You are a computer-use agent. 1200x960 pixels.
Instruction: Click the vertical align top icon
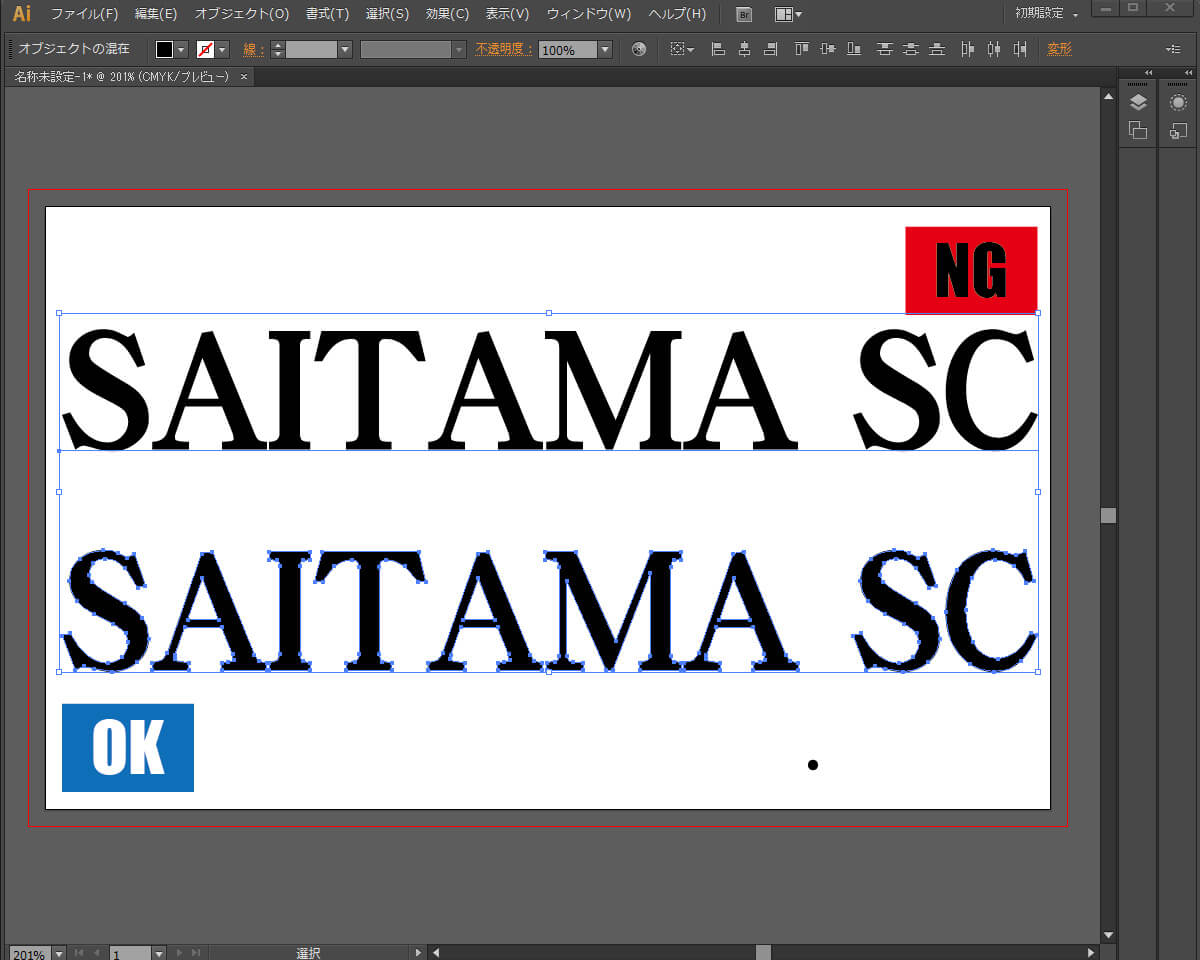tap(802, 49)
